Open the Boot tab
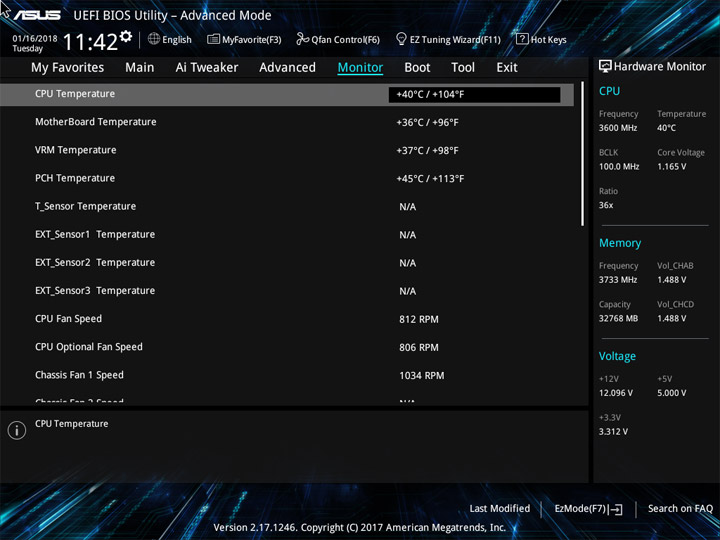The width and height of the screenshot is (720, 540). click(x=417, y=68)
